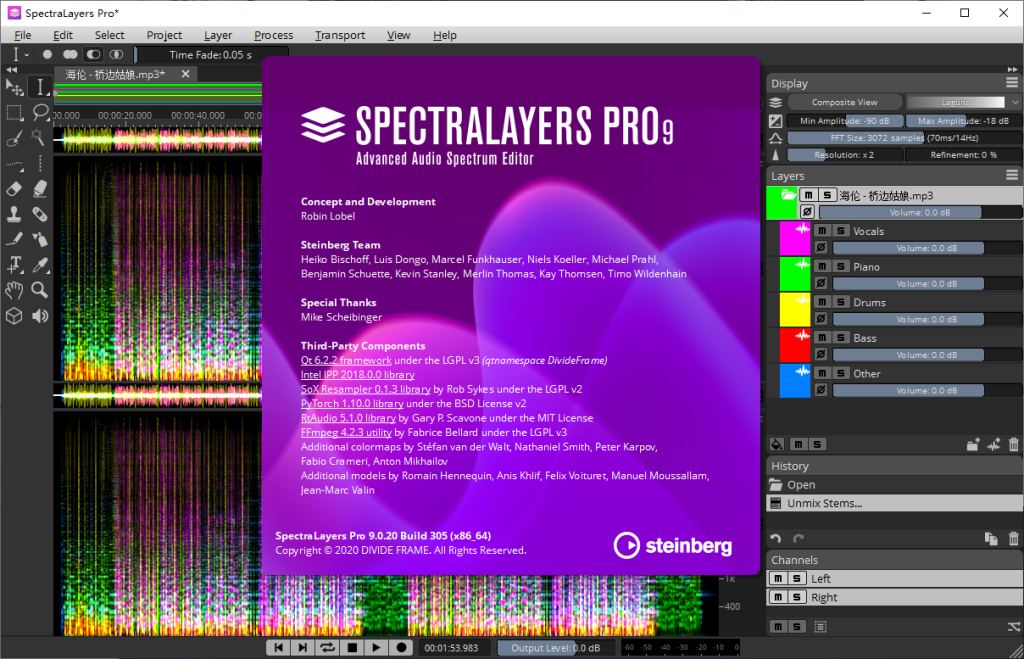Select the Magic Wand tool
Screen dimensions: 1024x659
40,138
